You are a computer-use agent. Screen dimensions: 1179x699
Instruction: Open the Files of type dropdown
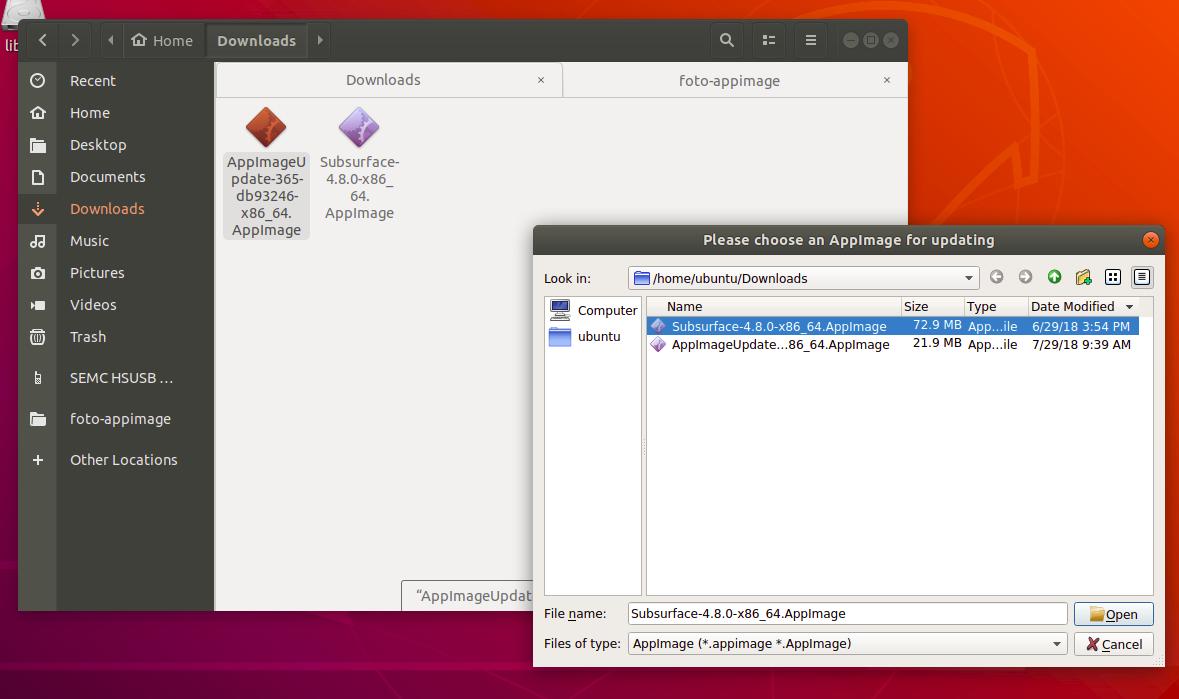pos(847,643)
